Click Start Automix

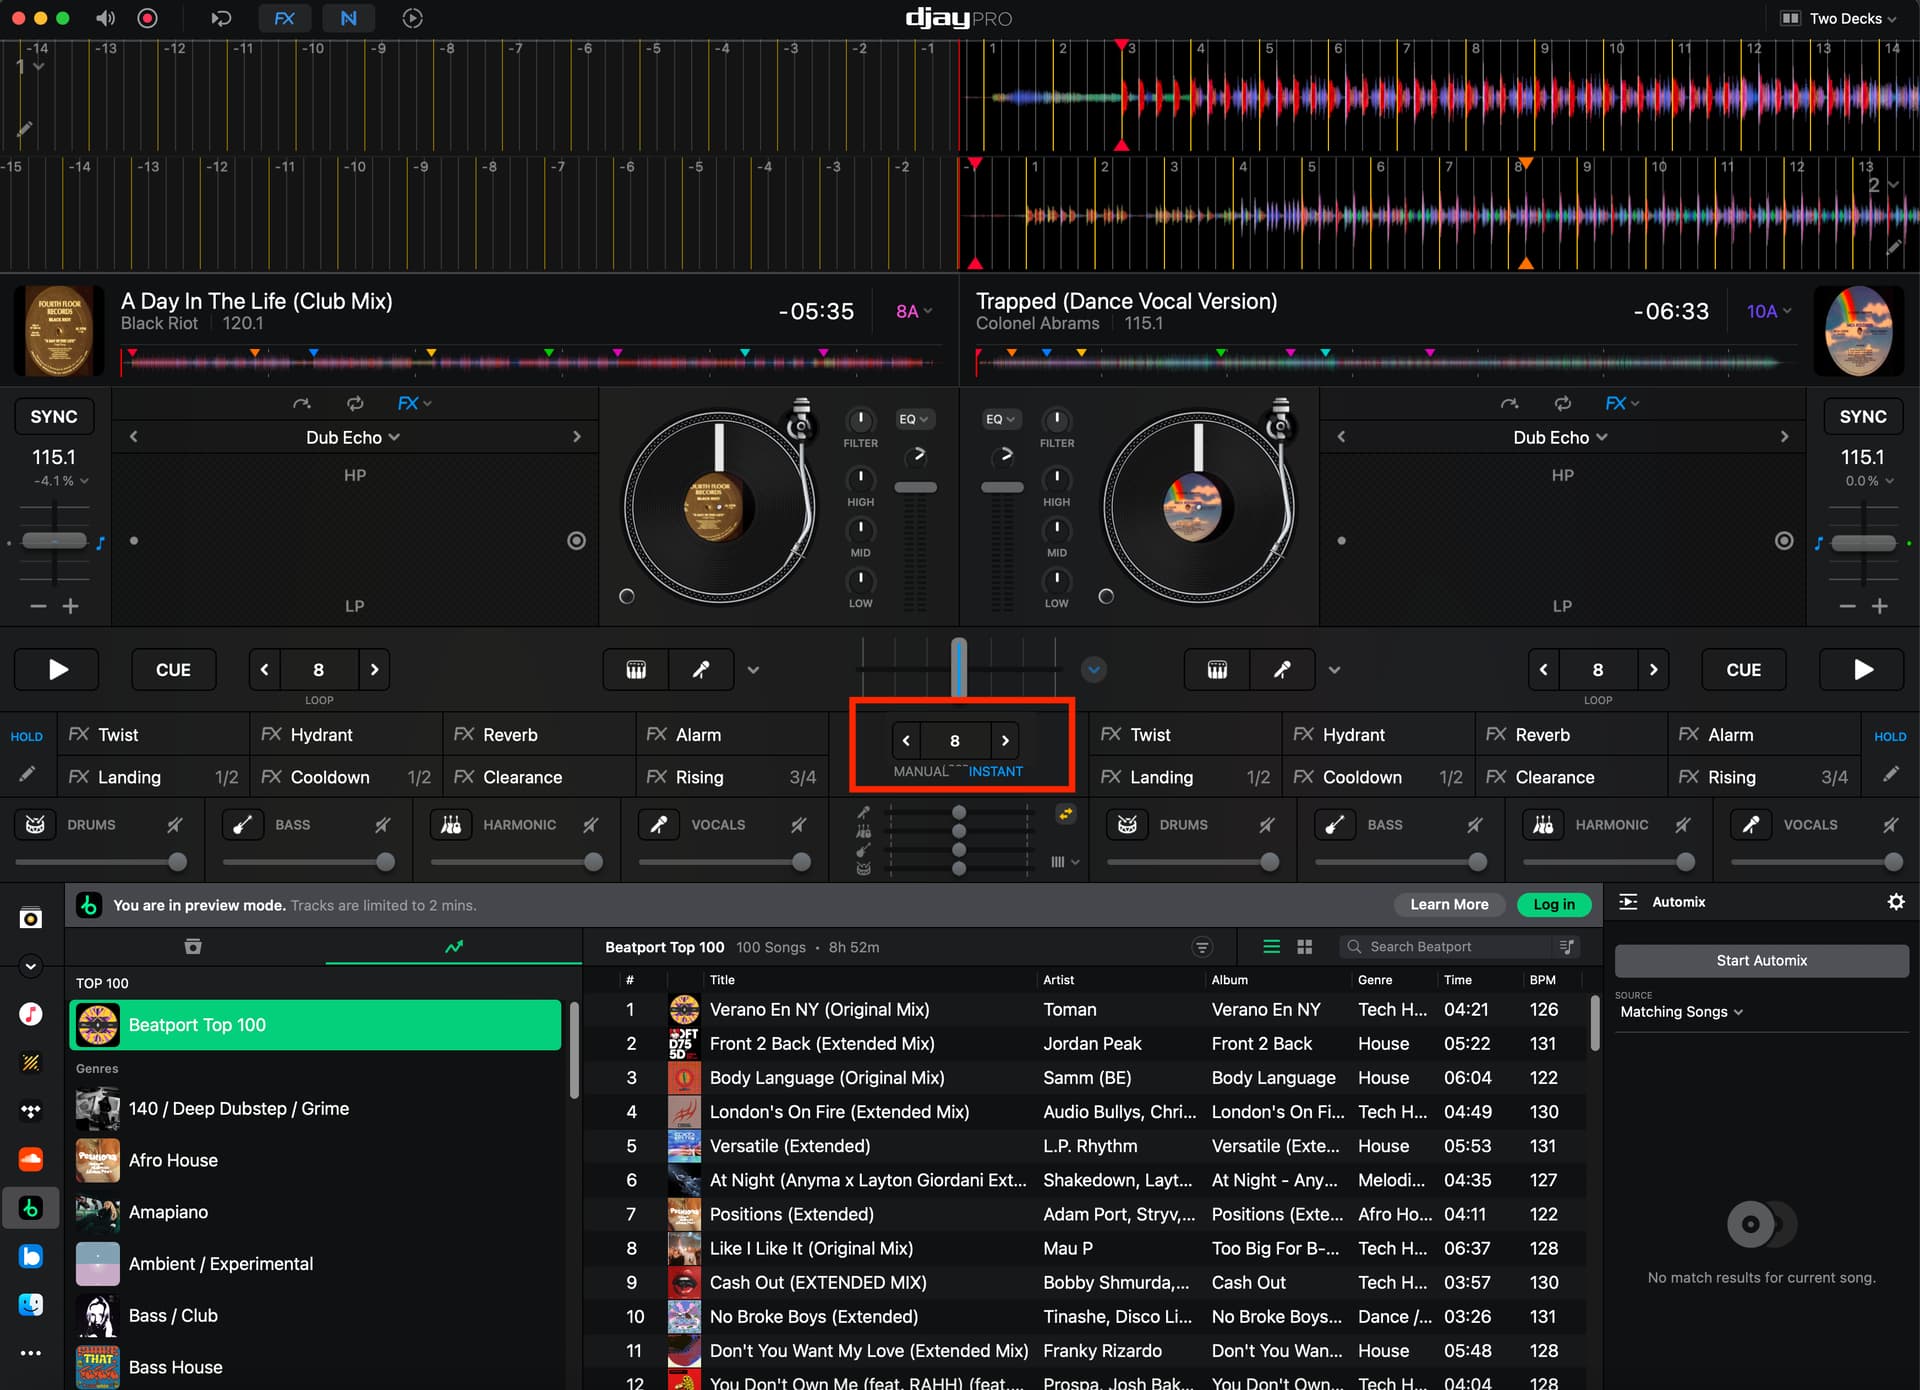click(1762, 960)
